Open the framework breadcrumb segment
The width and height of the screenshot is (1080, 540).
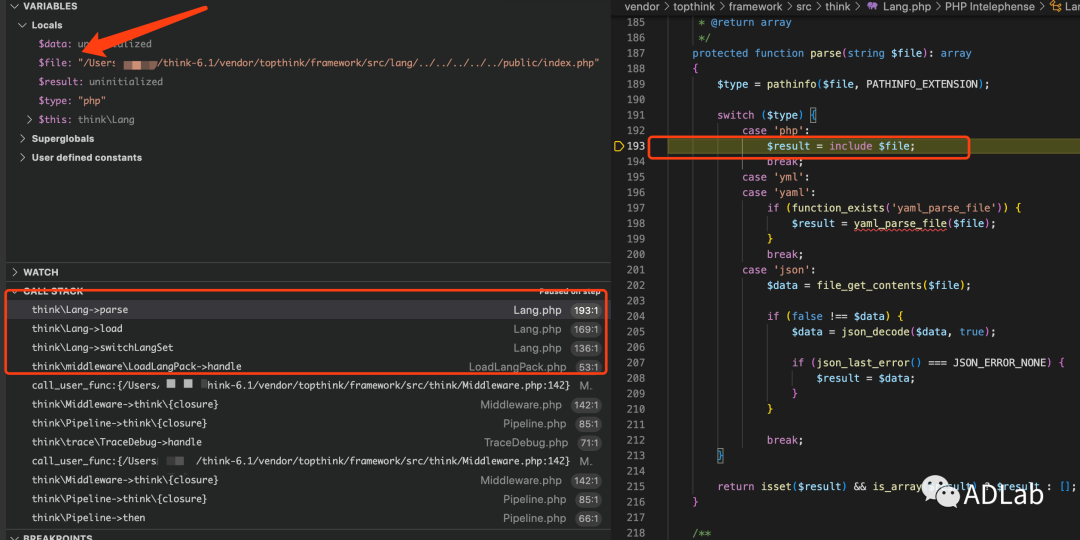pyautogui.click(x=755, y=6)
